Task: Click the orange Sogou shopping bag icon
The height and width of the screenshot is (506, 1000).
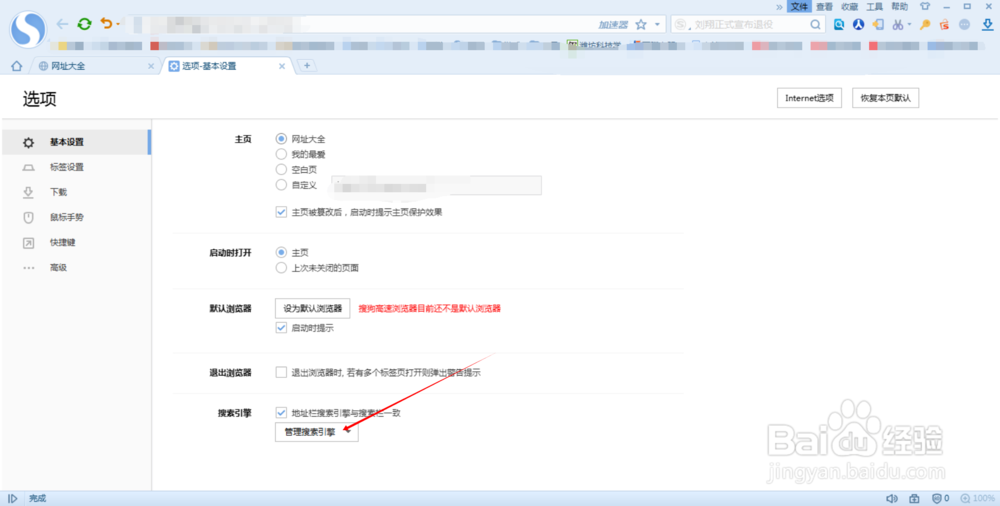Action: [x=945, y=24]
